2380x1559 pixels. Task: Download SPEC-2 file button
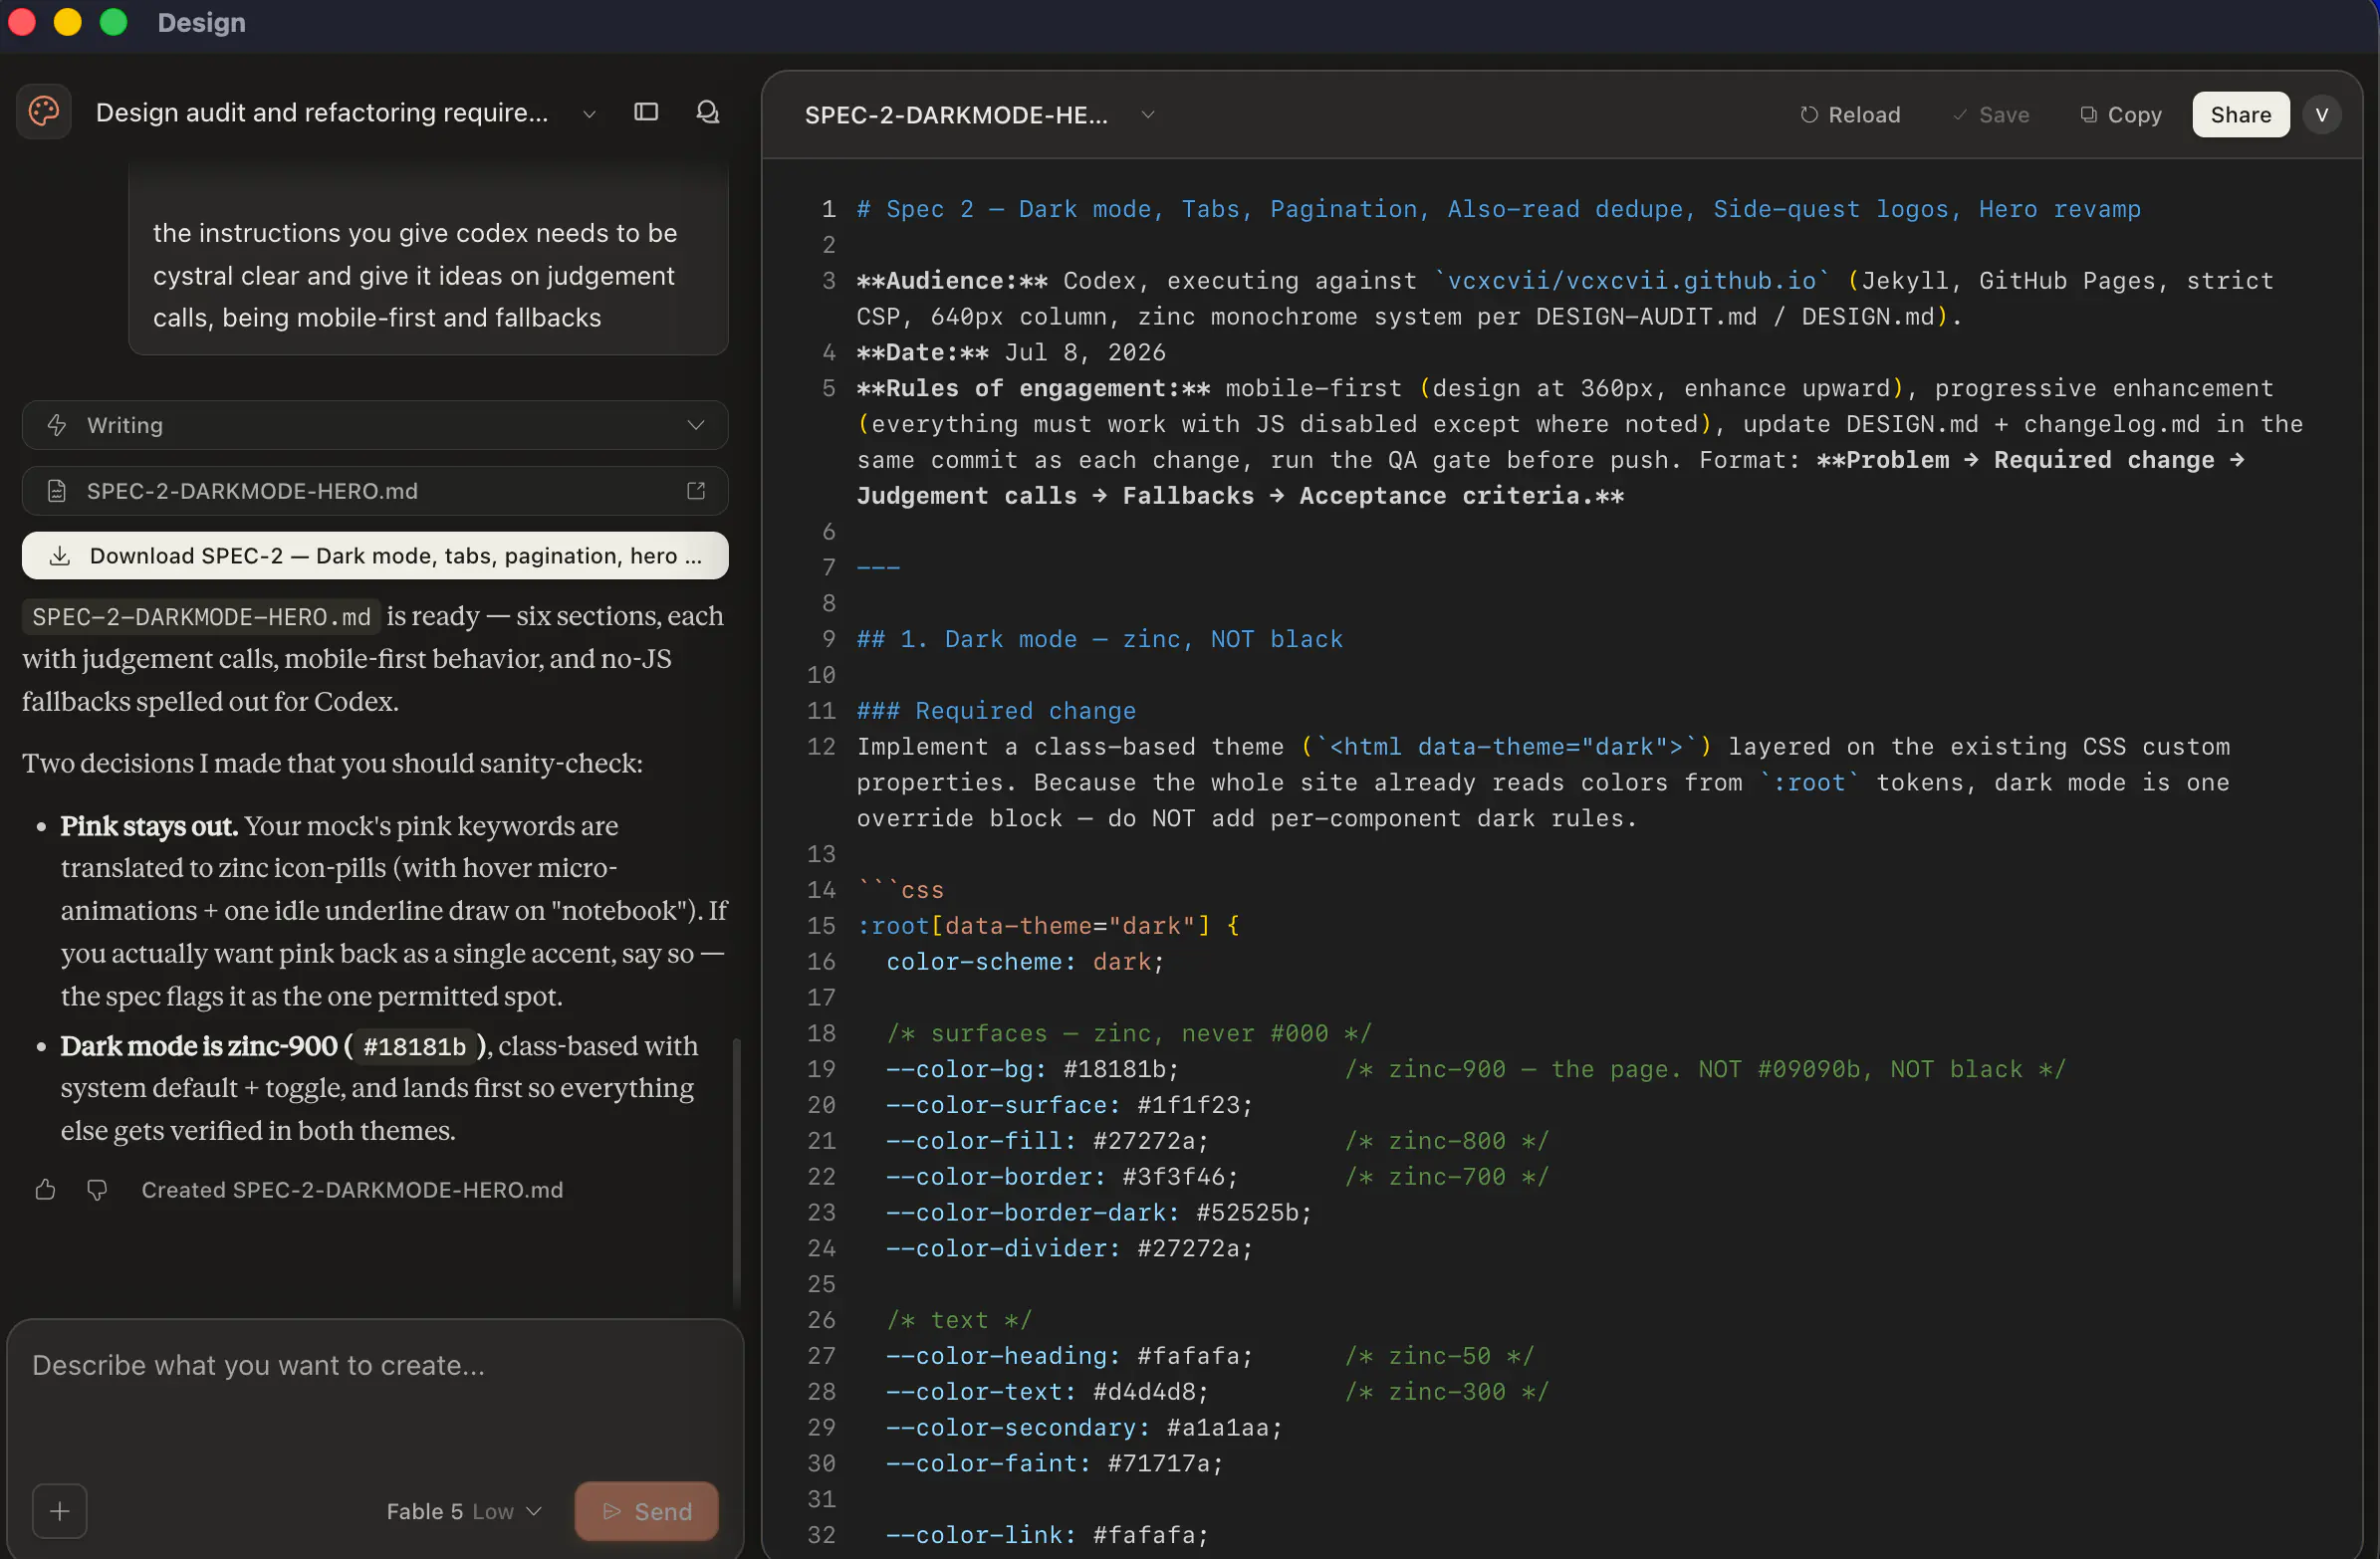tap(375, 556)
